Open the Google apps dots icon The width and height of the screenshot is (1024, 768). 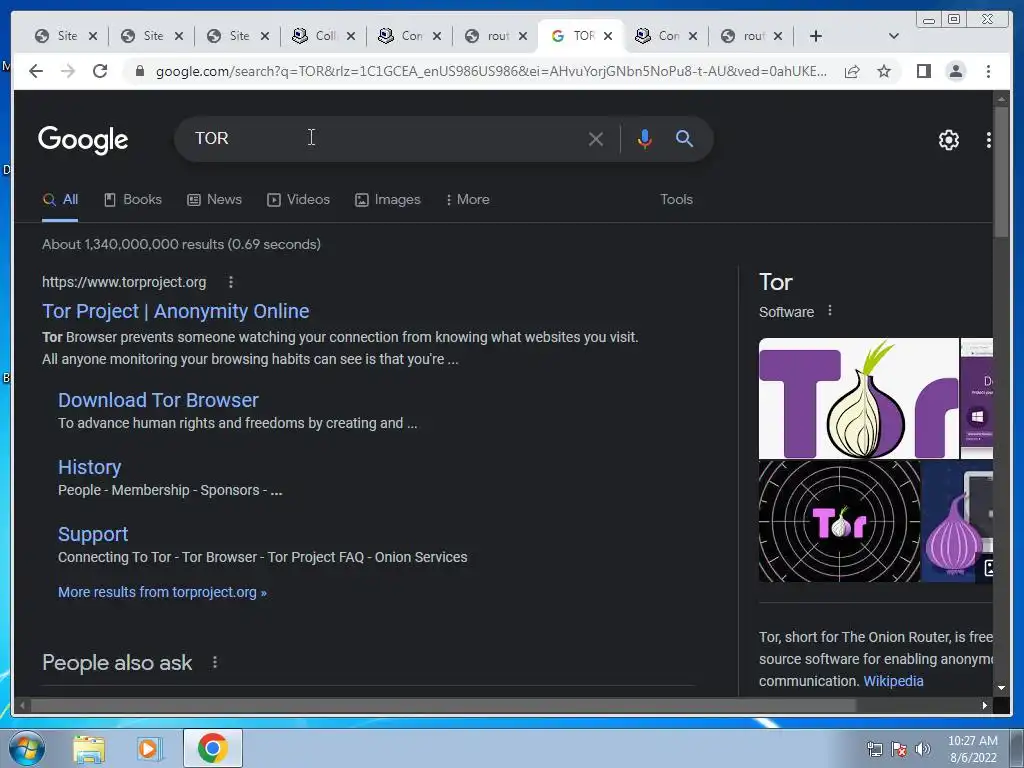tap(988, 140)
